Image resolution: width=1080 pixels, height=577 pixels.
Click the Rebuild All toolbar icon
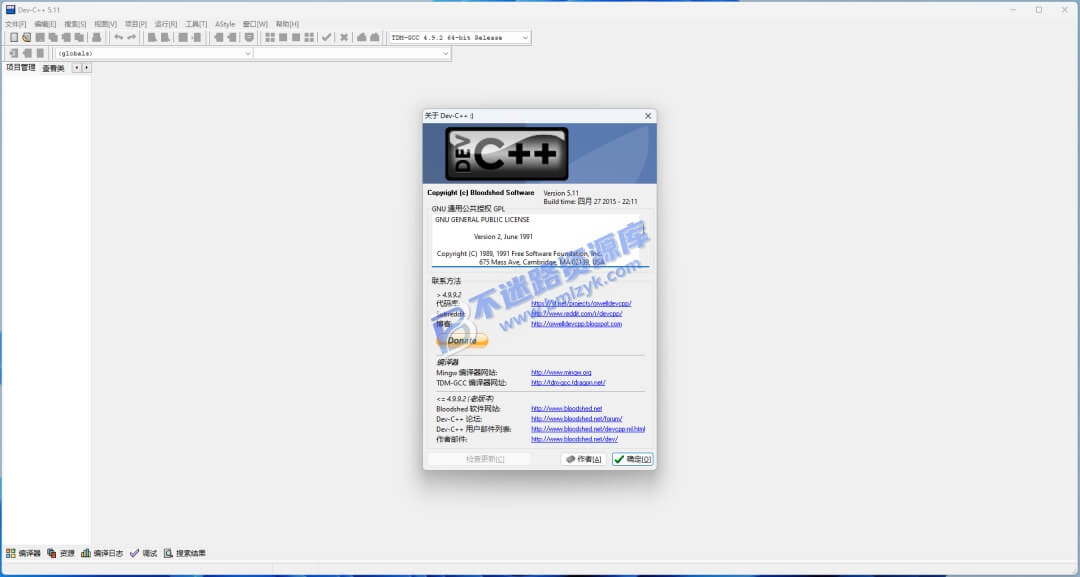pyautogui.click(x=309, y=37)
